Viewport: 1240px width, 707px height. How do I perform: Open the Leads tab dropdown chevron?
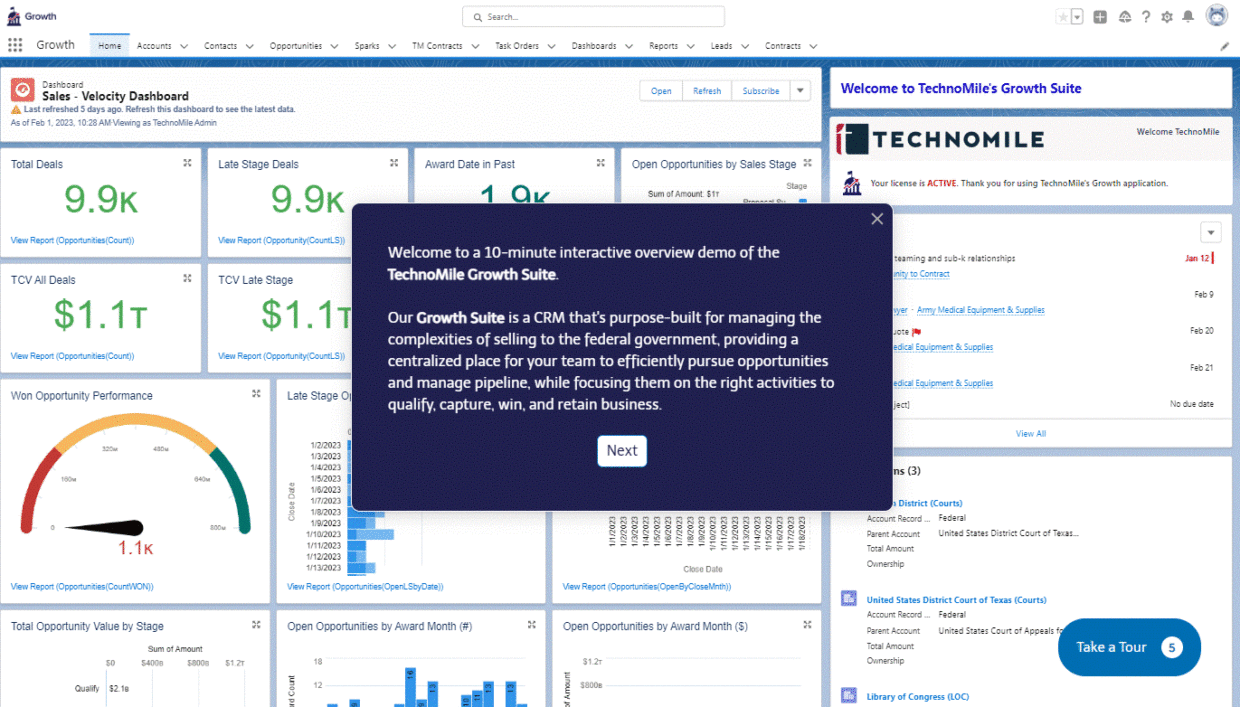pos(744,46)
